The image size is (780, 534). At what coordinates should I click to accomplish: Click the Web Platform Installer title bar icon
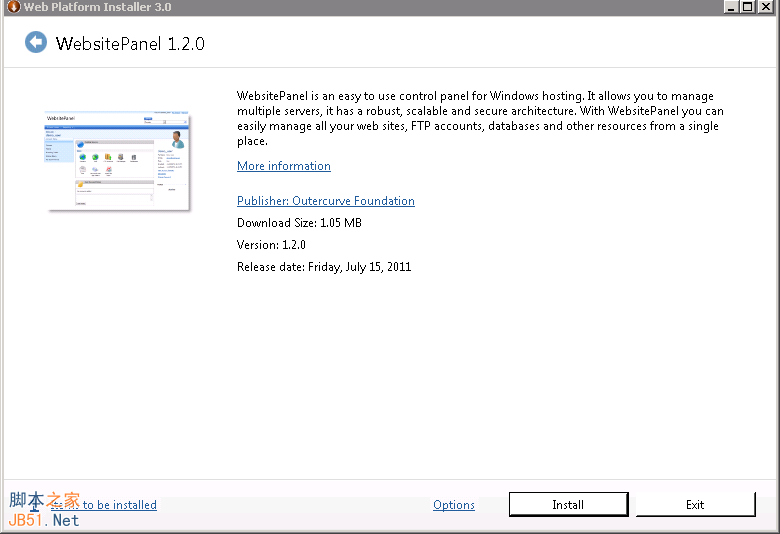pyautogui.click(x=13, y=6)
